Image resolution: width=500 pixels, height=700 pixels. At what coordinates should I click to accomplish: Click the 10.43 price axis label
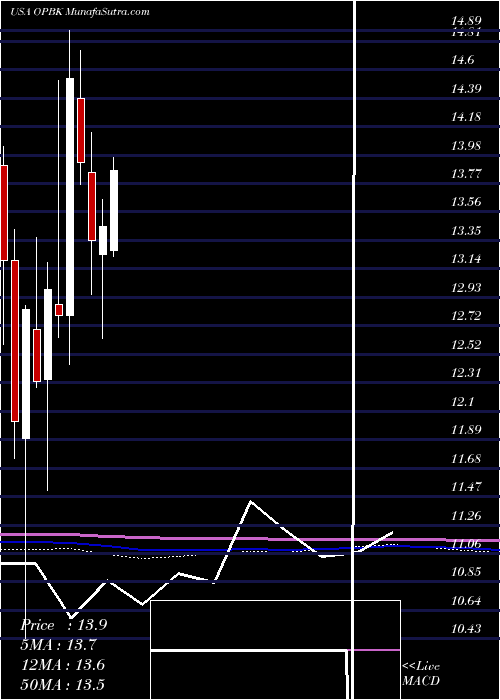click(466, 629)
